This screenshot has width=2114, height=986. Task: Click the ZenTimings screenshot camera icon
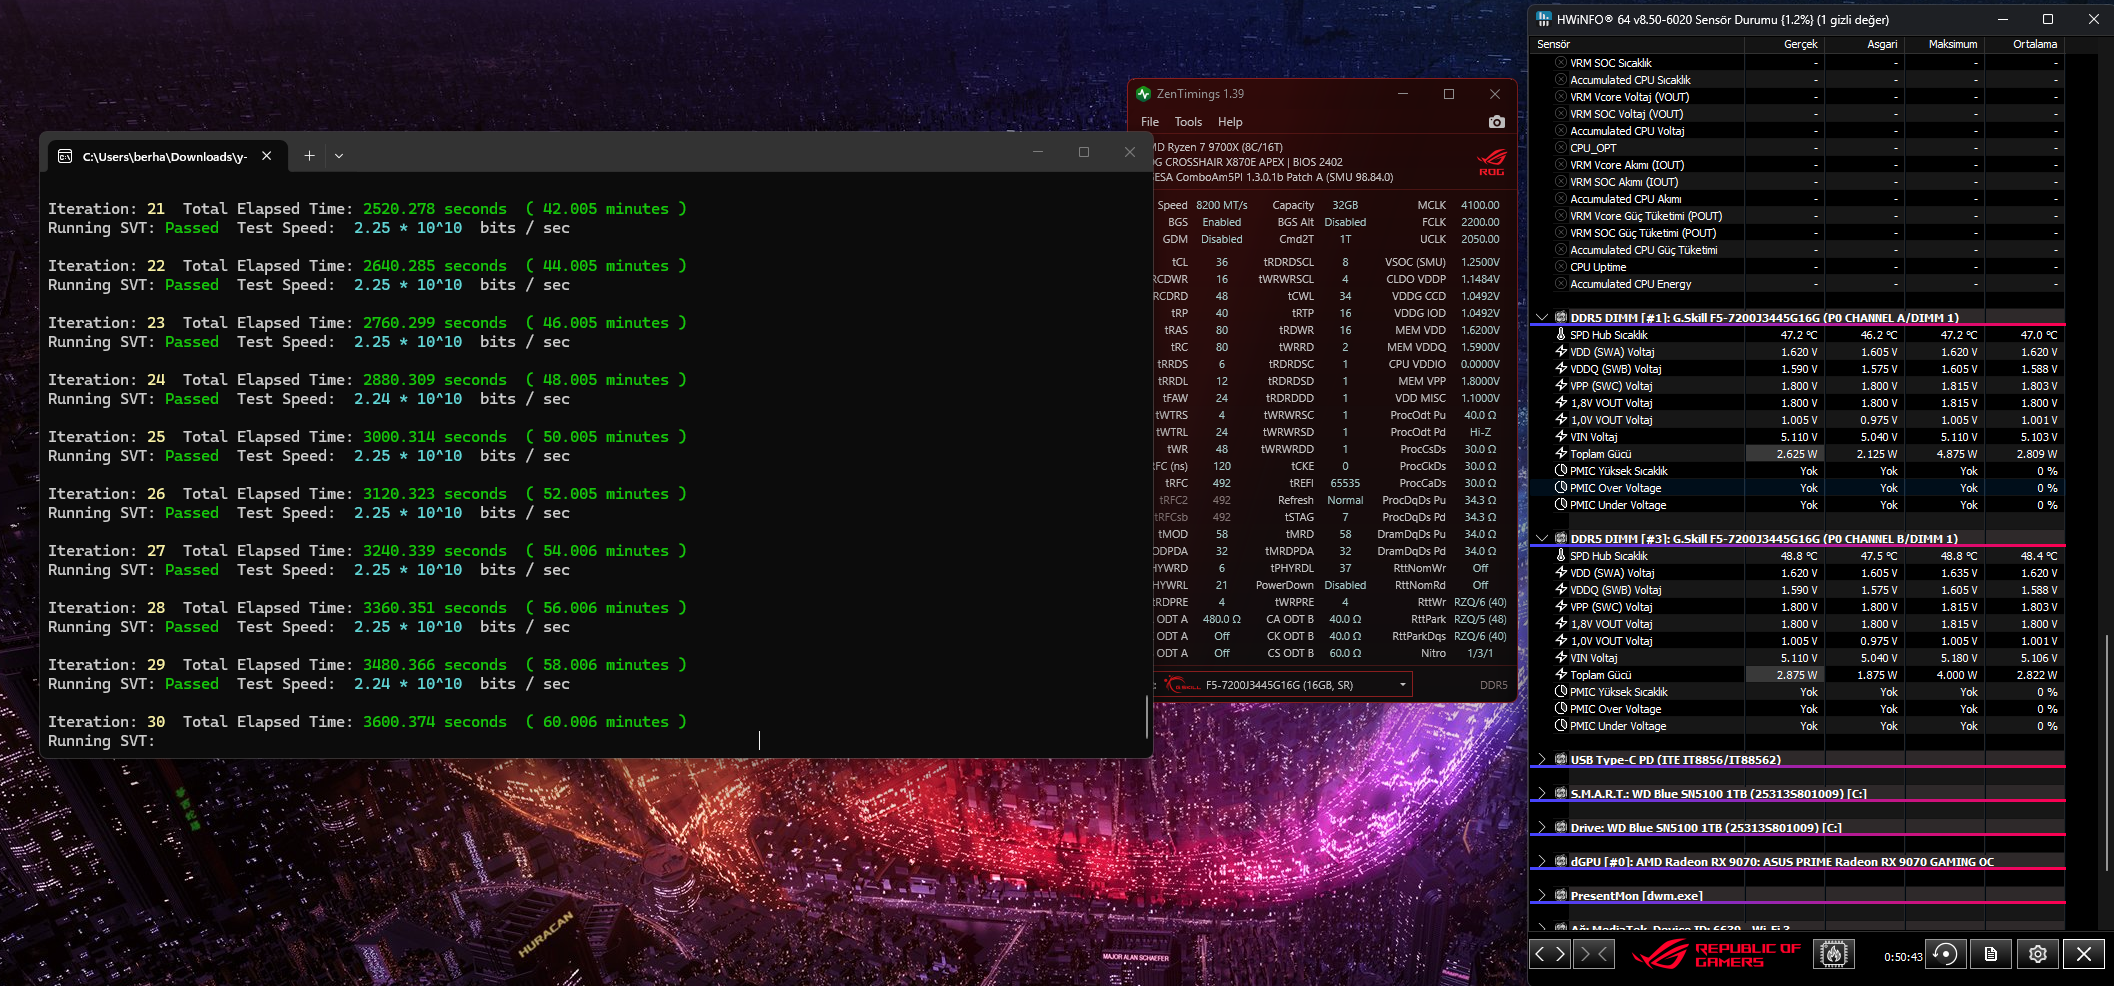click(x=1496, y=122)
